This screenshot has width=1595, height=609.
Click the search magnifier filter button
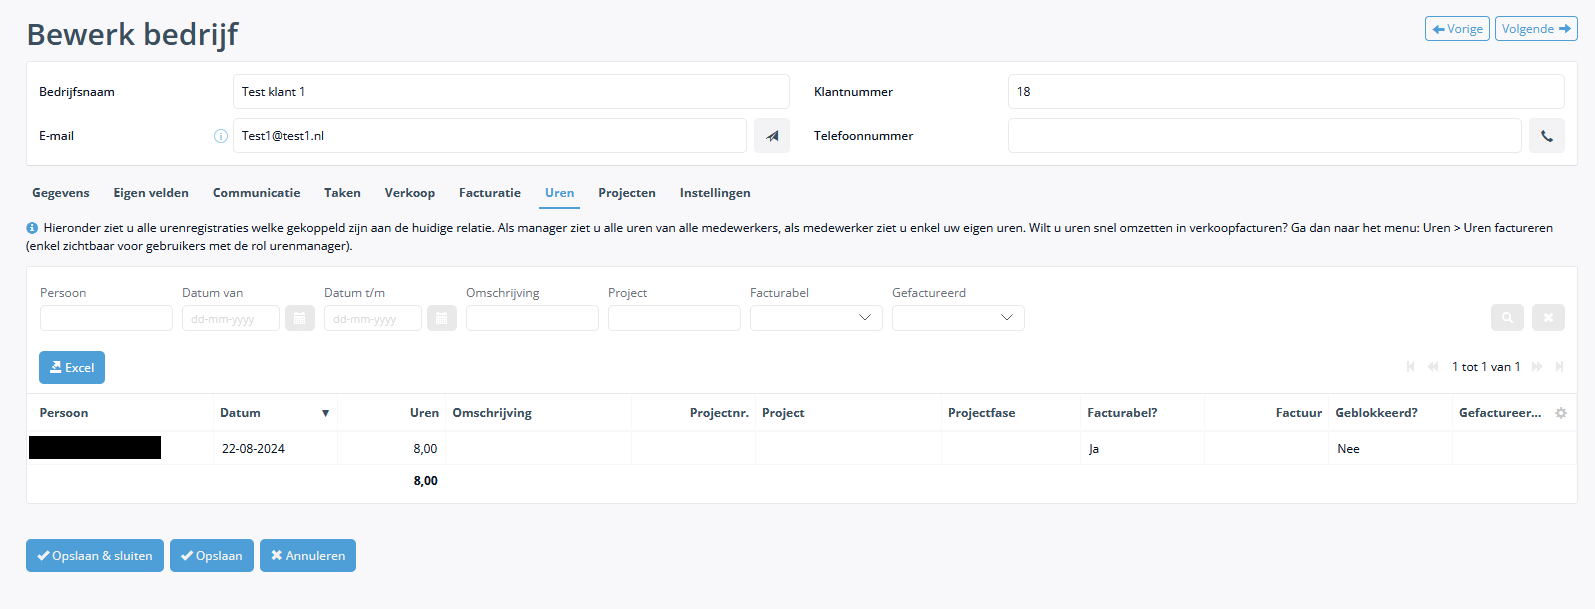[x=1507, y=318]
